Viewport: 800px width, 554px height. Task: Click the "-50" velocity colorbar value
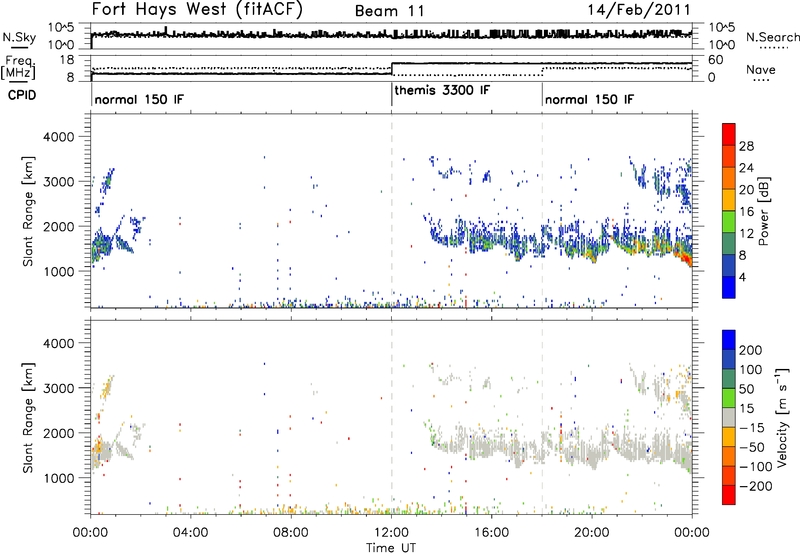coord(752,447)
